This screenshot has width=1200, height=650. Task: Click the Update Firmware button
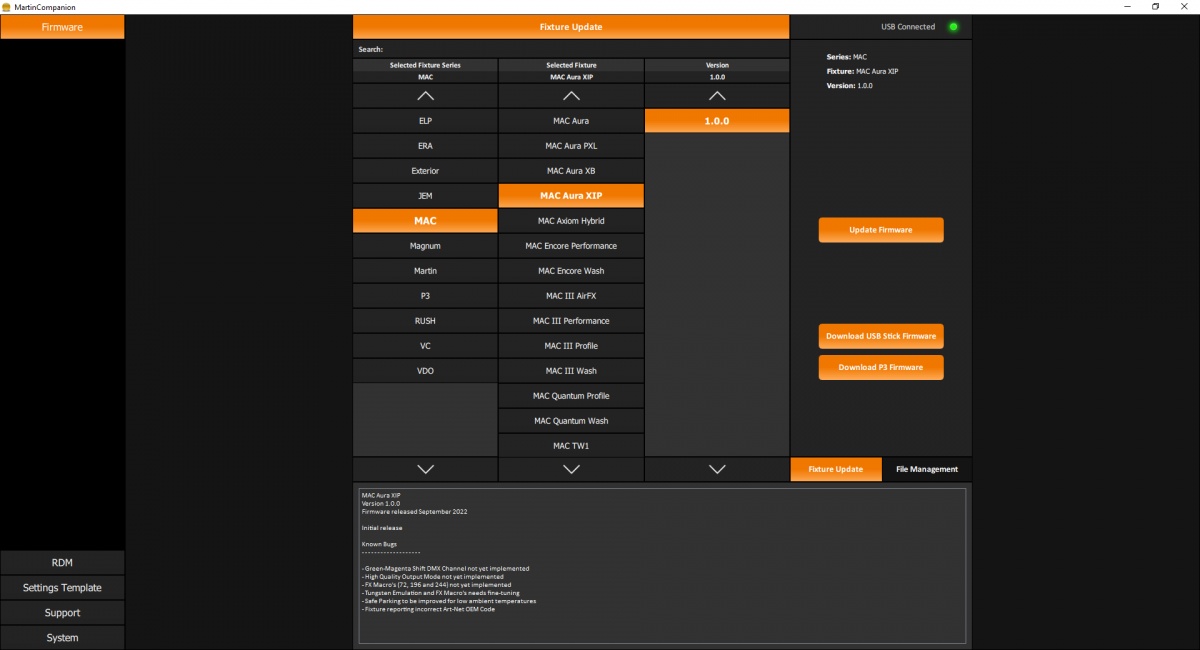tap(881, 230)
